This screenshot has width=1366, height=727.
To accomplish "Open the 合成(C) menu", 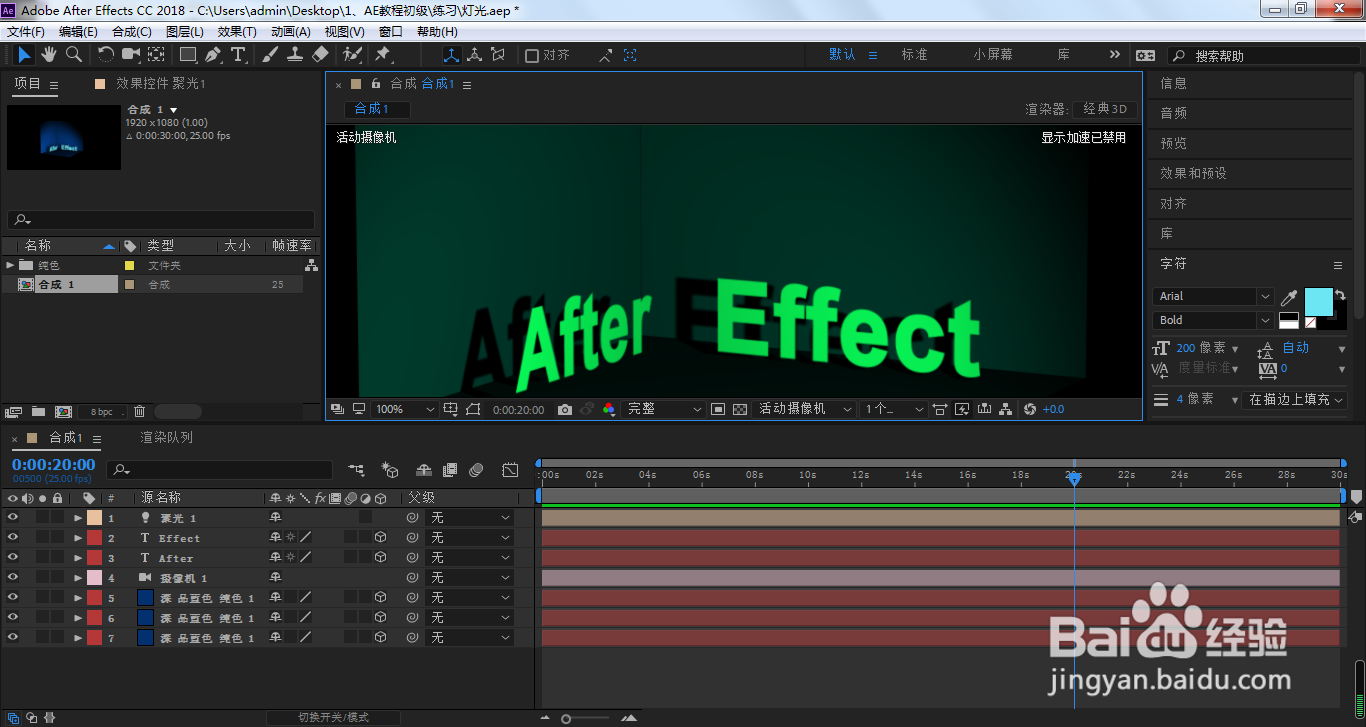I will pos(132,32).
